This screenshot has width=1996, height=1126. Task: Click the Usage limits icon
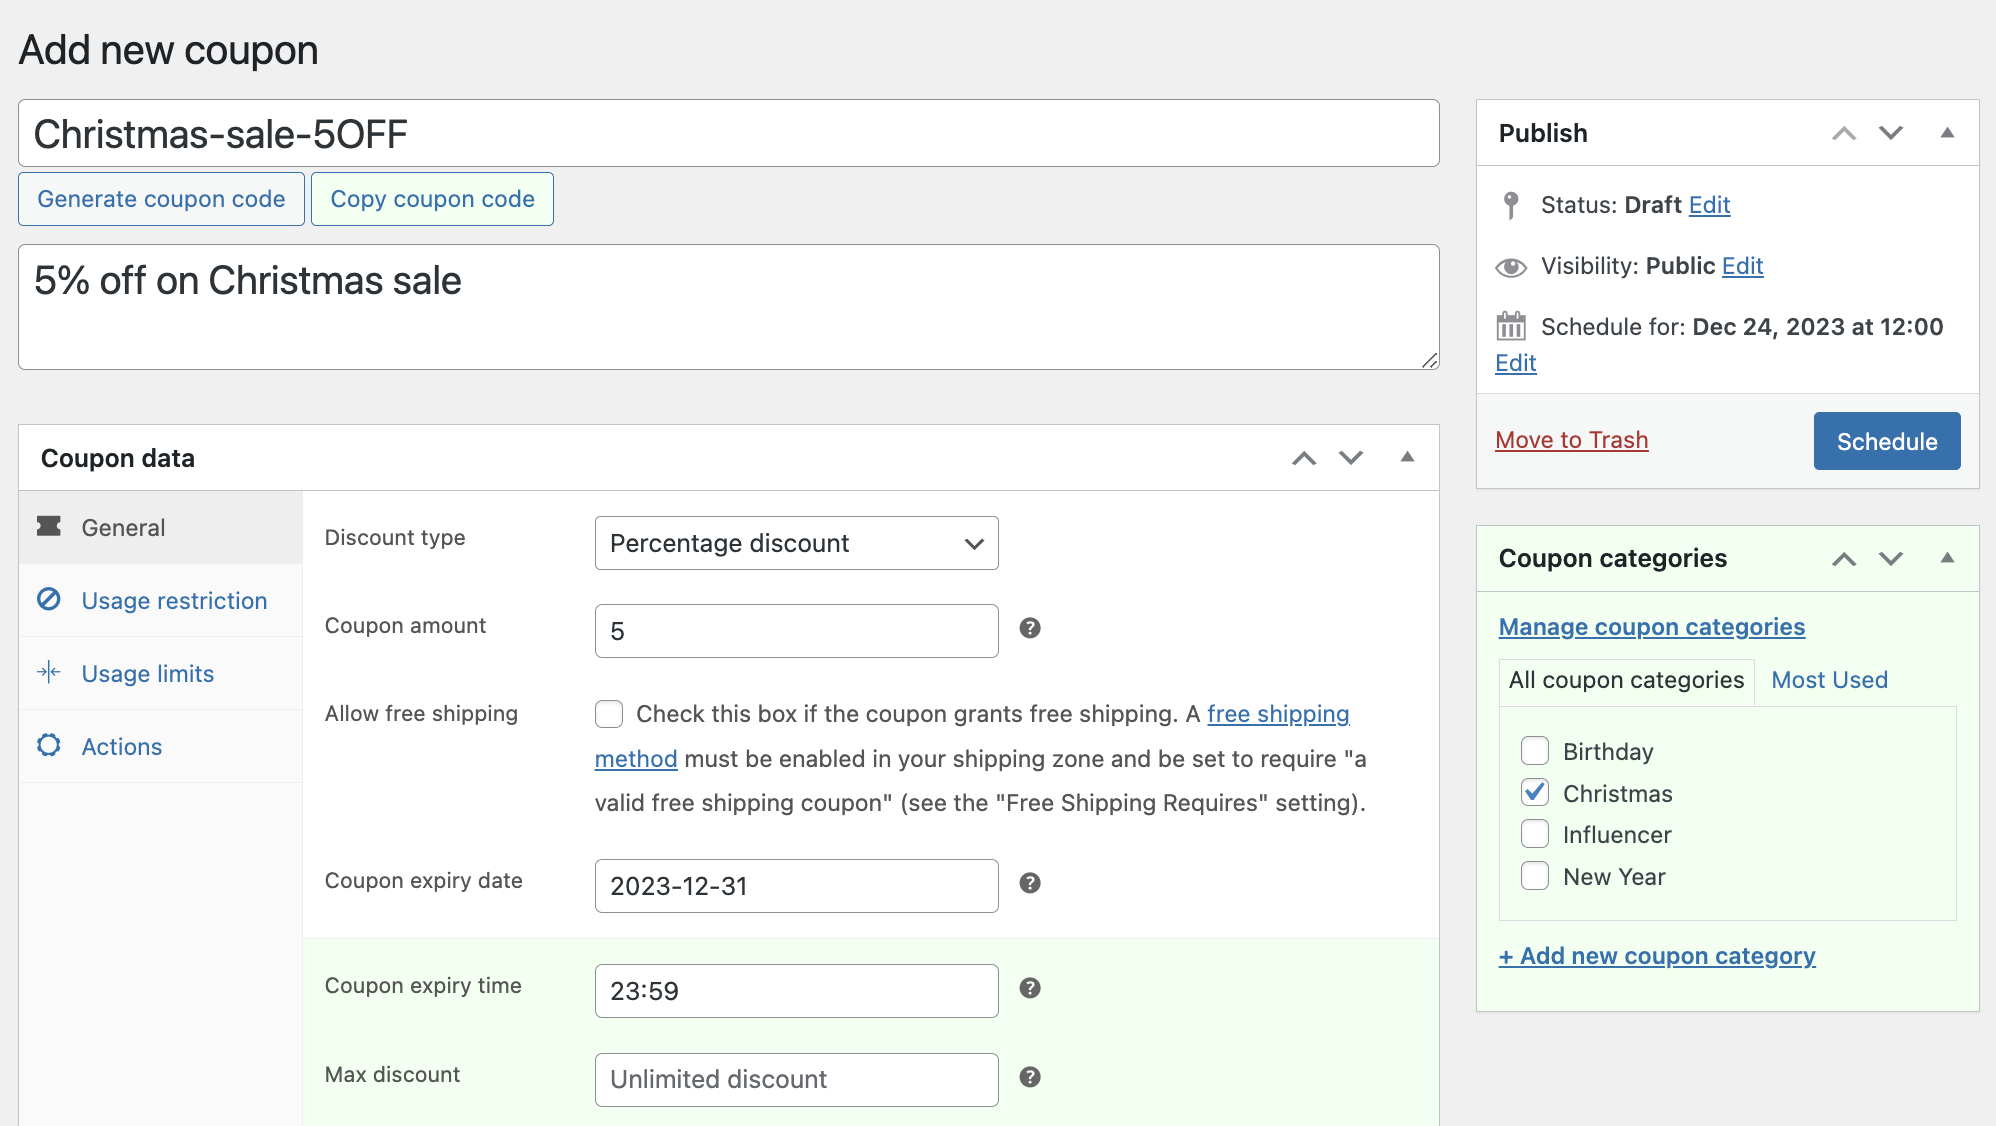pyautogui.click(x=49, y=673)
